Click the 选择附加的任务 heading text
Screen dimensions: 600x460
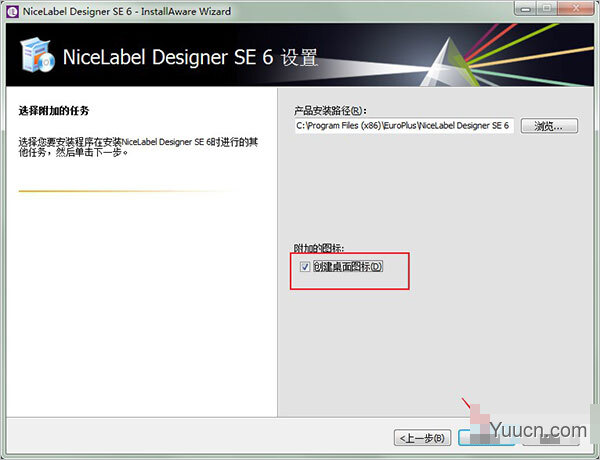pyautogui.click(x=54, y=111)
